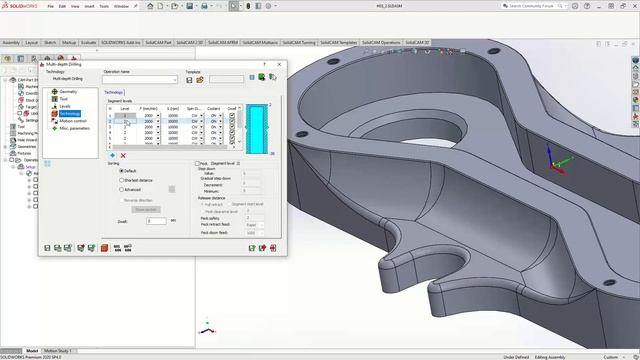Click the load template folder icon
640x360 pixels.
pos(200,80)
